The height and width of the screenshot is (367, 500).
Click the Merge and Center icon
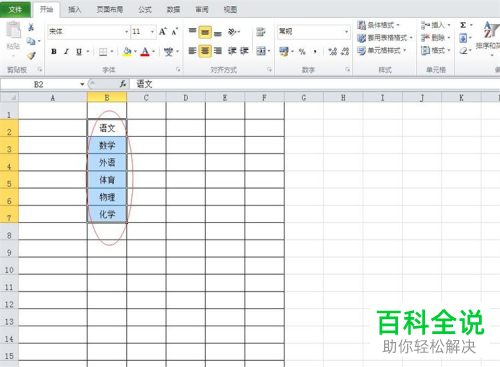click(x=261, y=51)
